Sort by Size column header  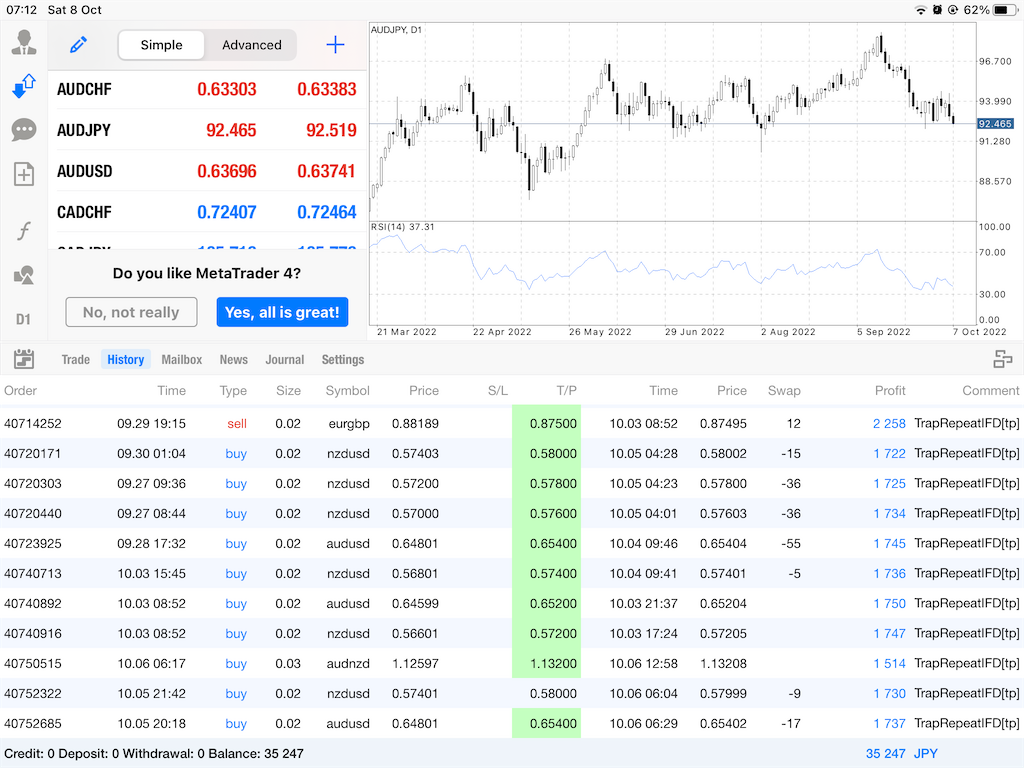click(x=288, y=391)
